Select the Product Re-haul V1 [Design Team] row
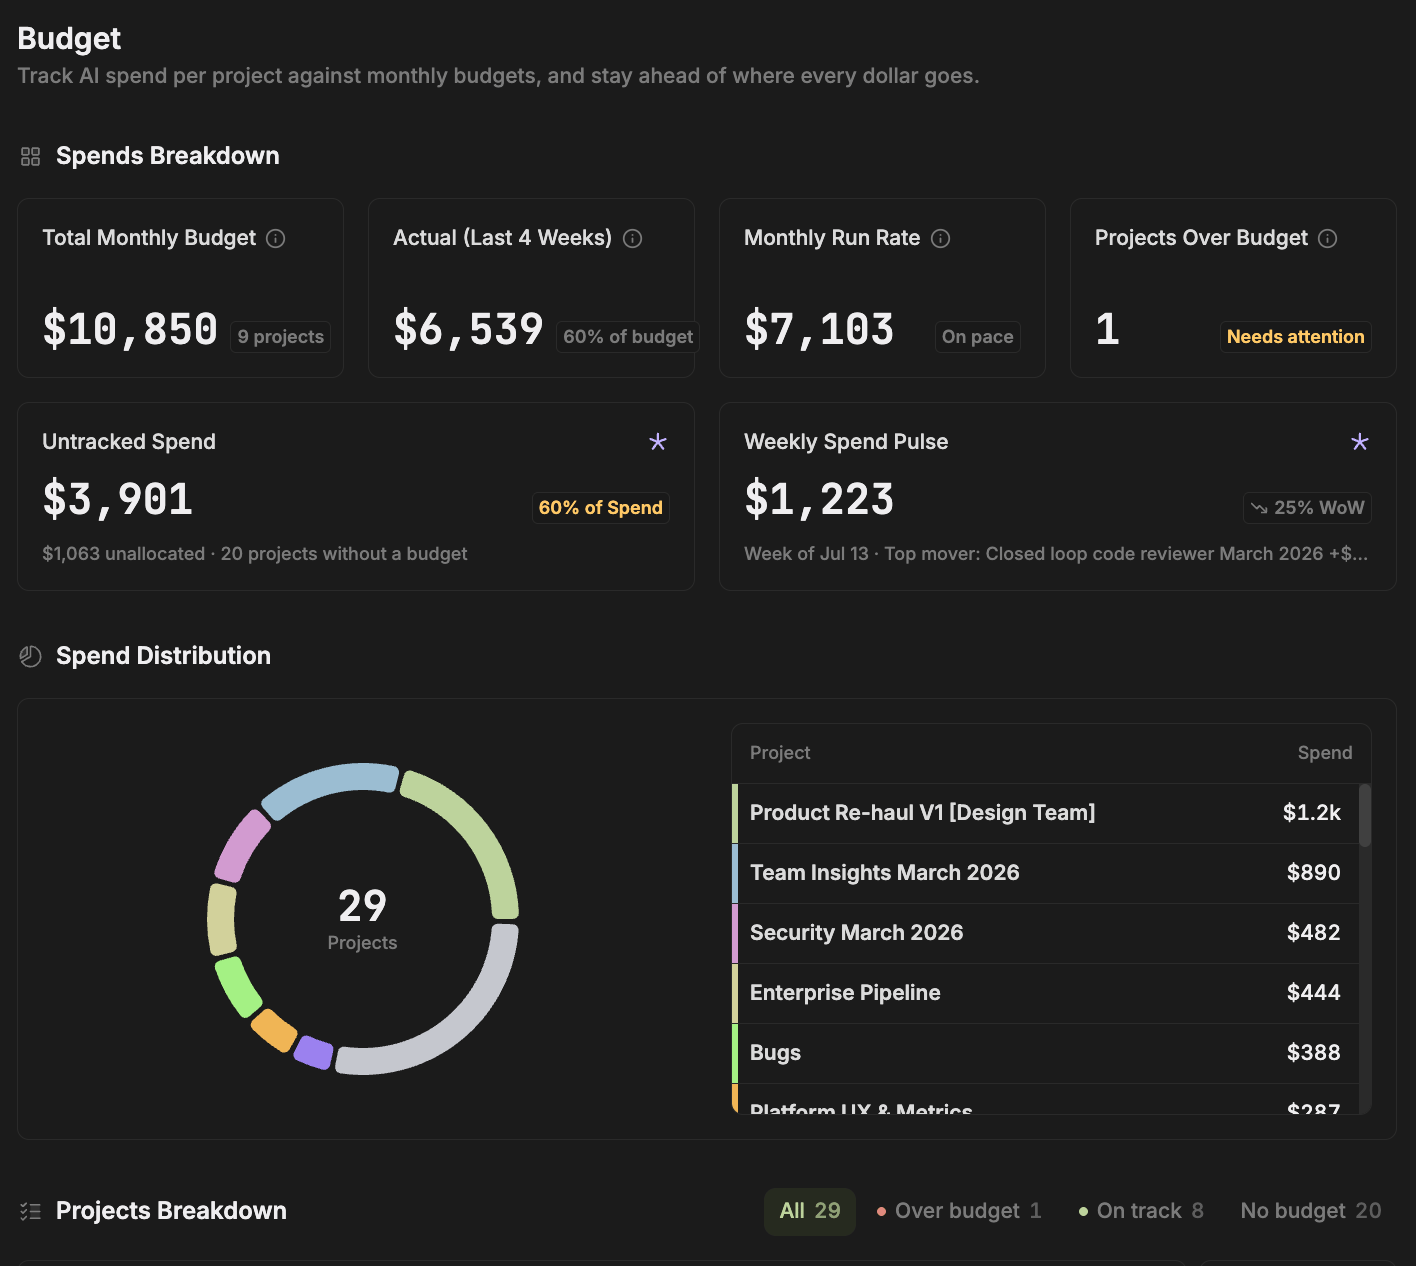The image size is (1416, 1266). click(1045, 813)
